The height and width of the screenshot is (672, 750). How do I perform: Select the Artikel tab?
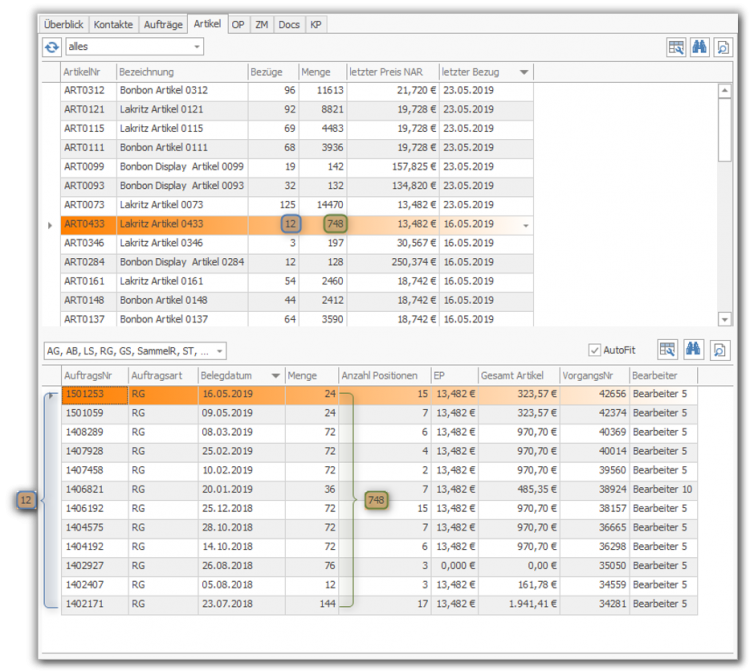point(207,23)
